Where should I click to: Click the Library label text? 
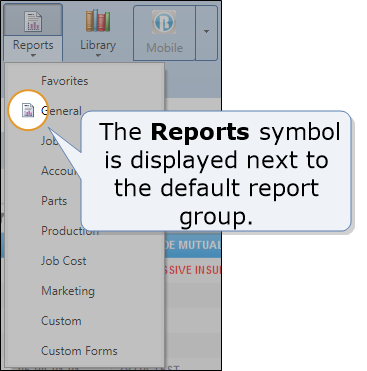point(98,45)
